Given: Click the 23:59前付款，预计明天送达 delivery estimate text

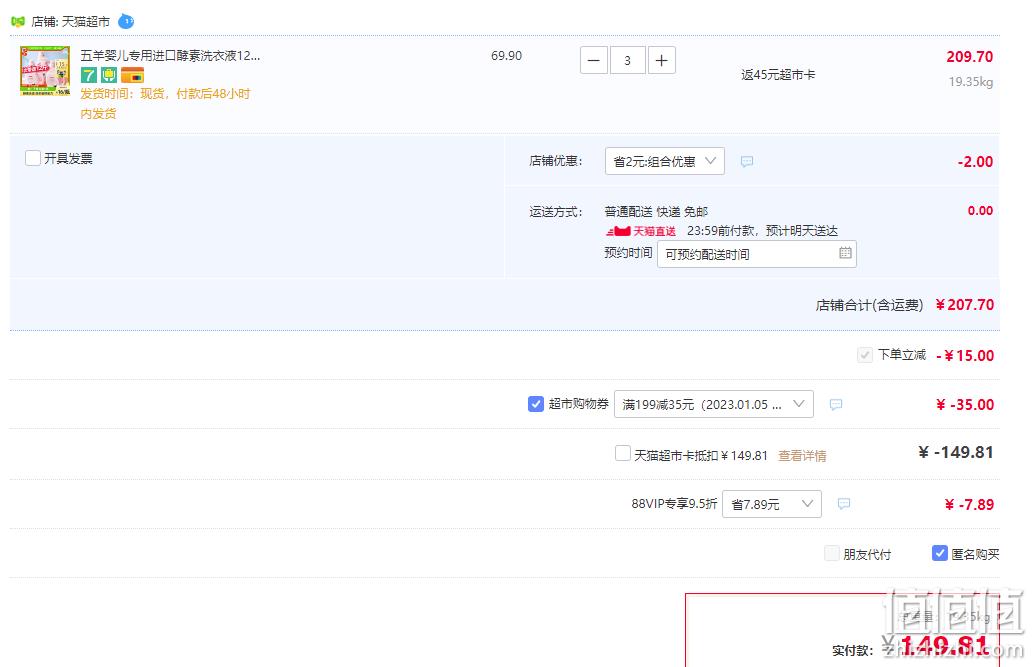Looking at the screenshot, I should pos(762,231).
